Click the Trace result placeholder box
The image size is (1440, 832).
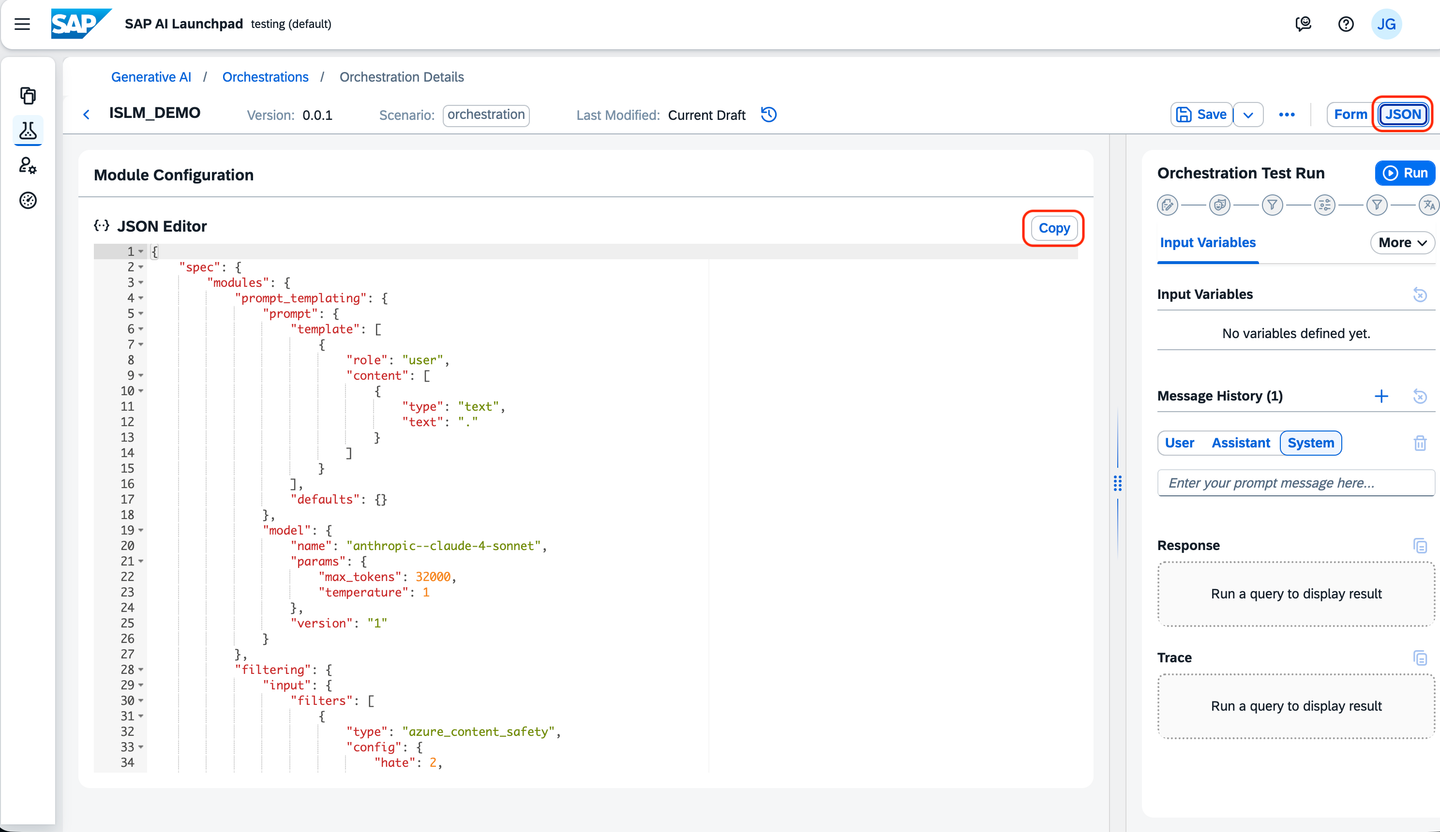(x=1296, y=706)
